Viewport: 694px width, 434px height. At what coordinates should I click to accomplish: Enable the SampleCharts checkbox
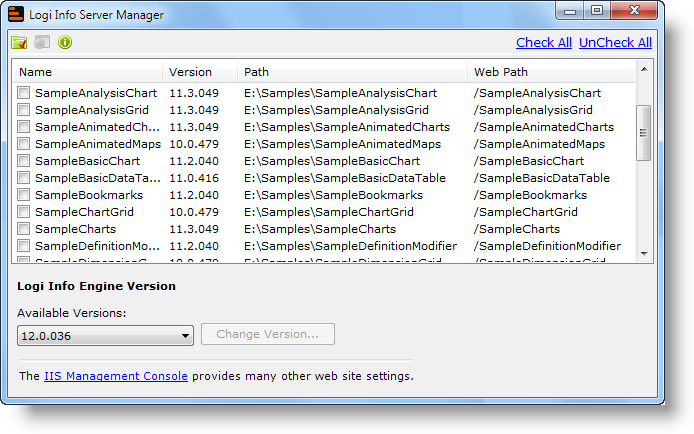point(23,229)
